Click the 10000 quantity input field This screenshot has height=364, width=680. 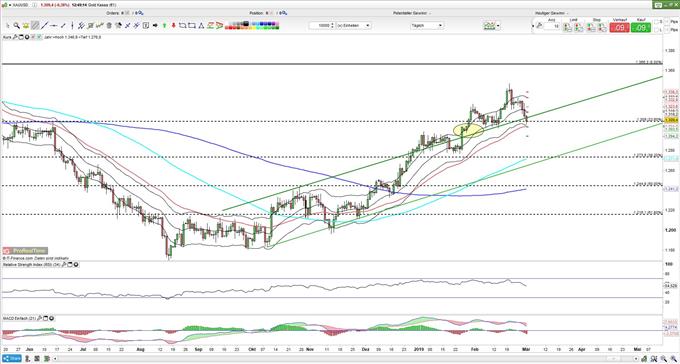(320, 26)
